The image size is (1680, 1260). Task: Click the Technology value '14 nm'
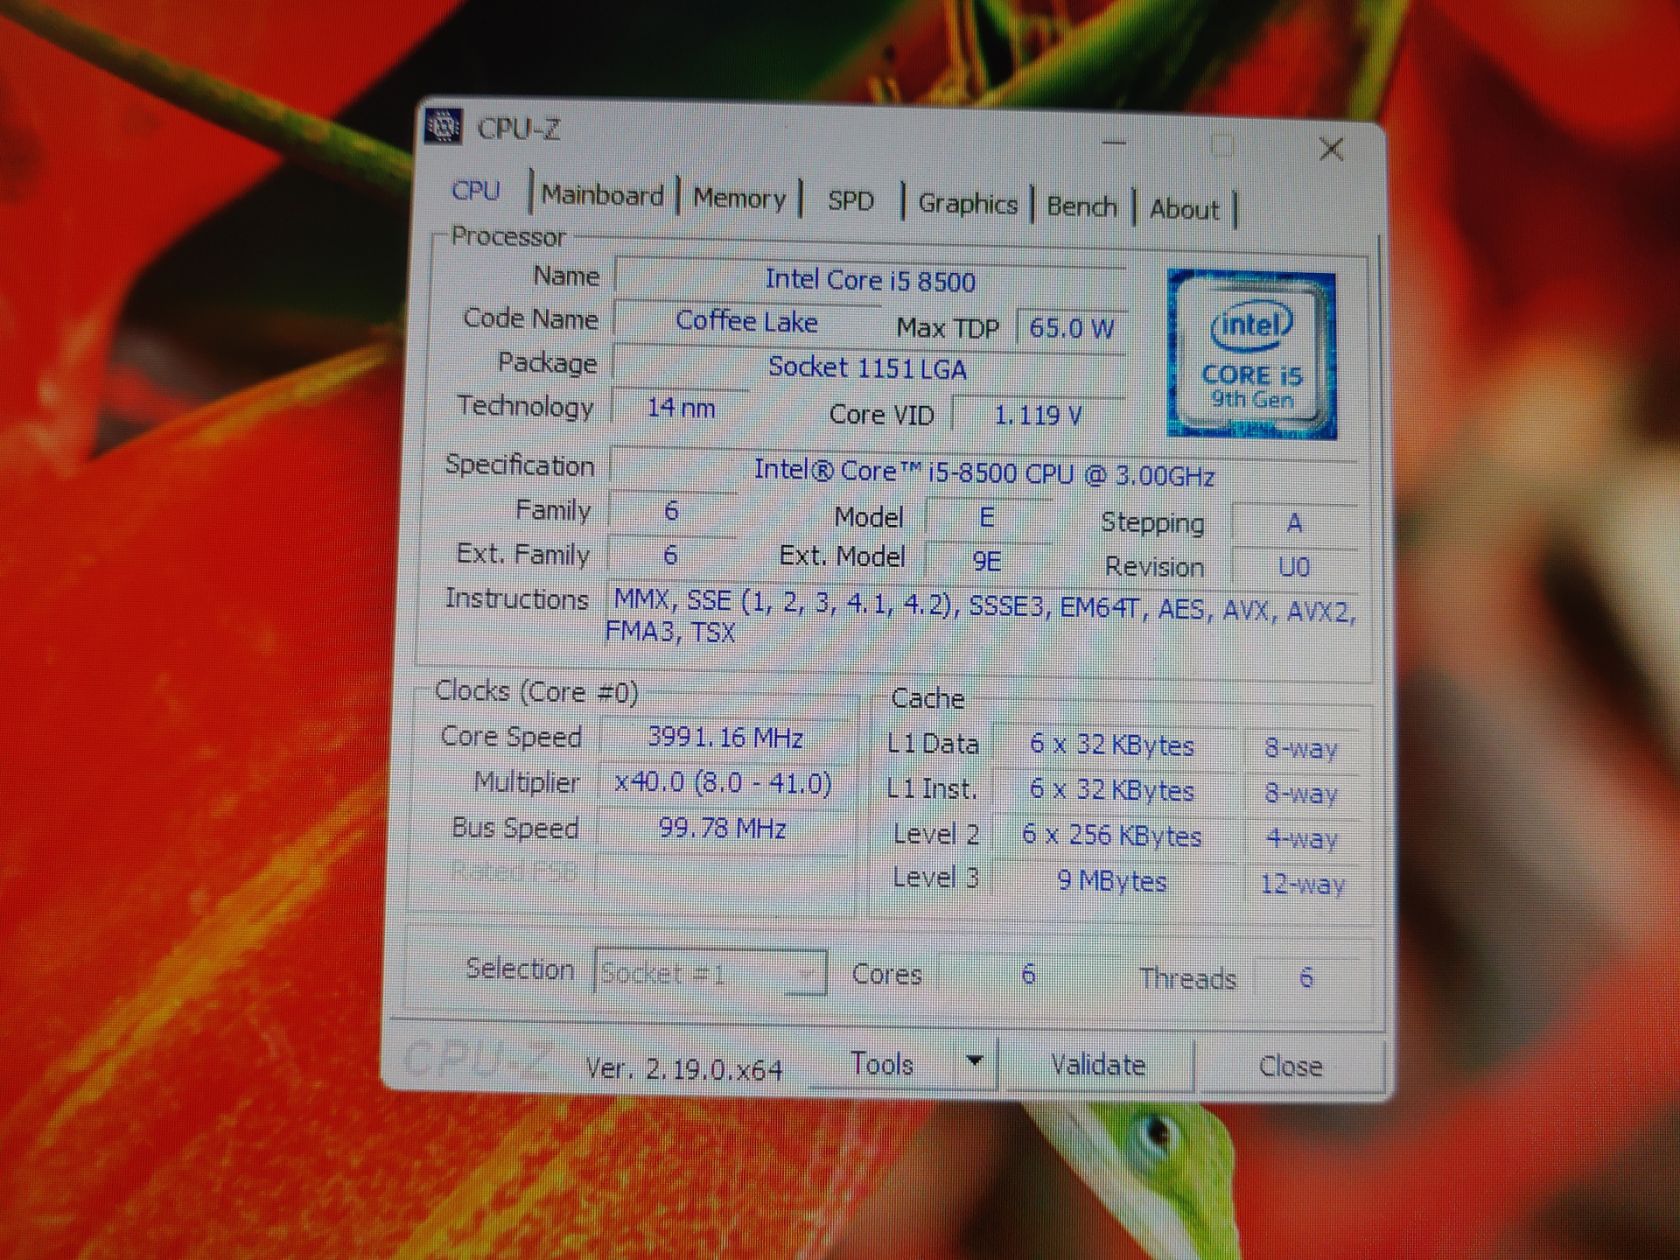pos(681,407)
